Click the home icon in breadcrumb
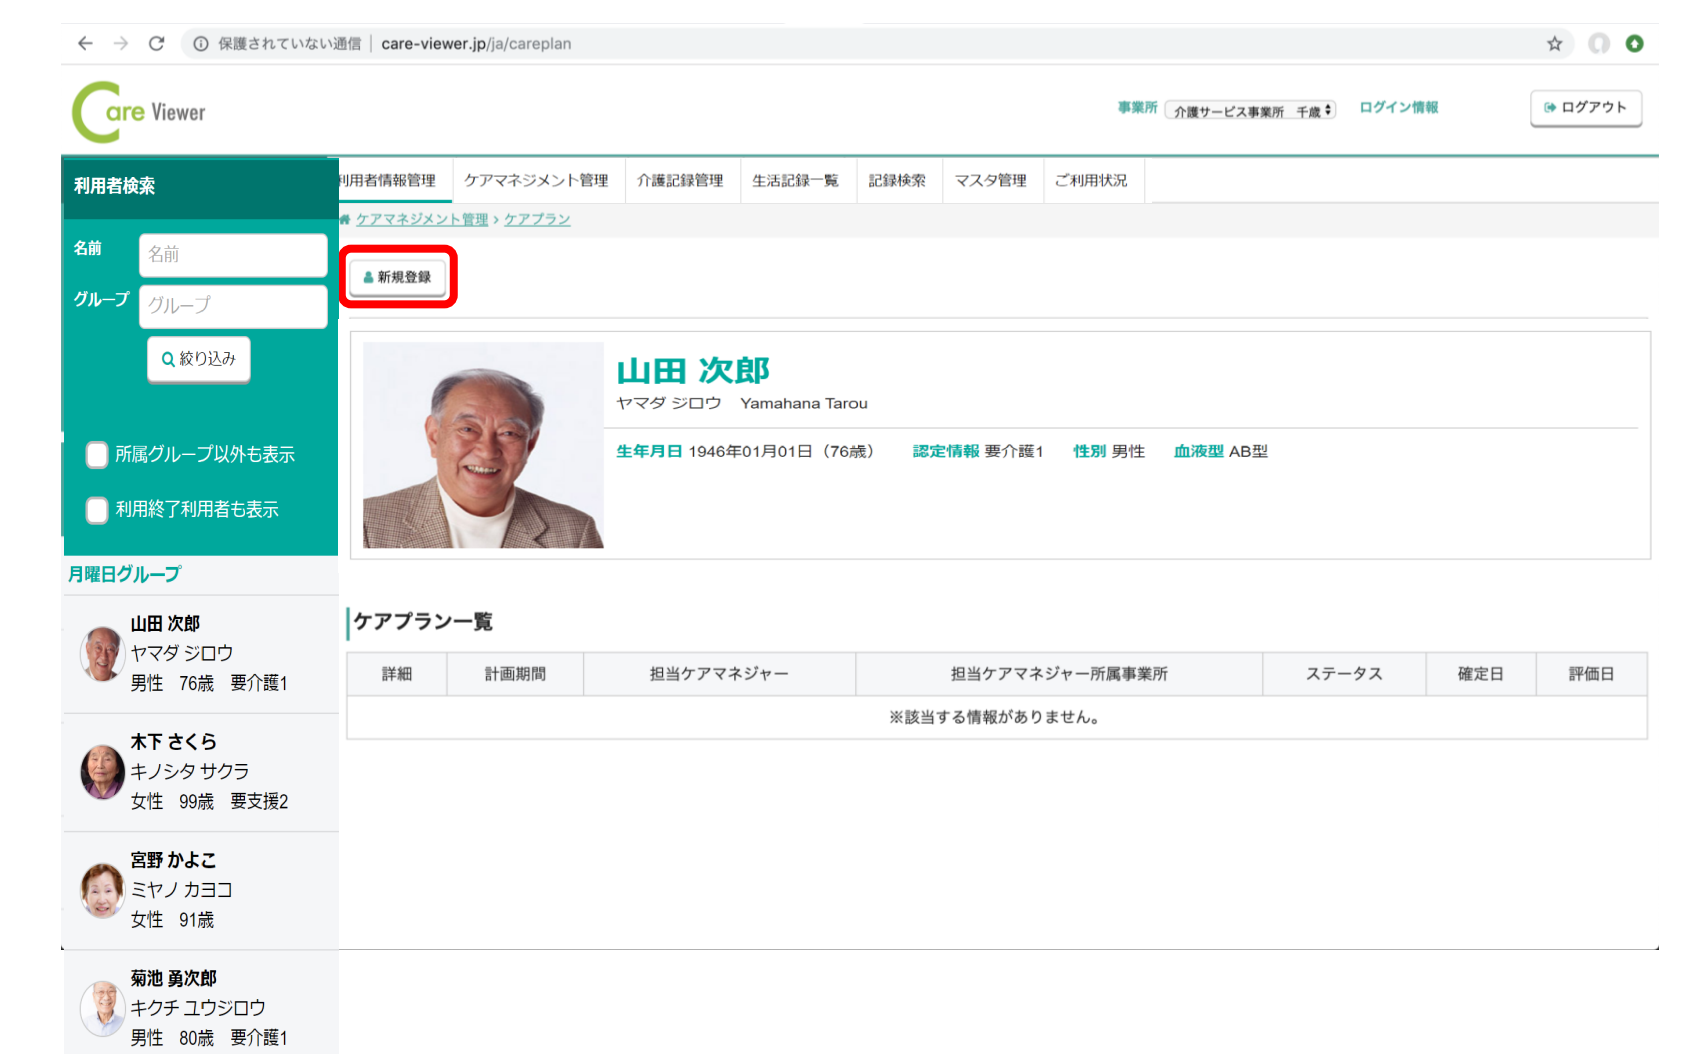1700x1054 pixels. click(x=345, y=220)
